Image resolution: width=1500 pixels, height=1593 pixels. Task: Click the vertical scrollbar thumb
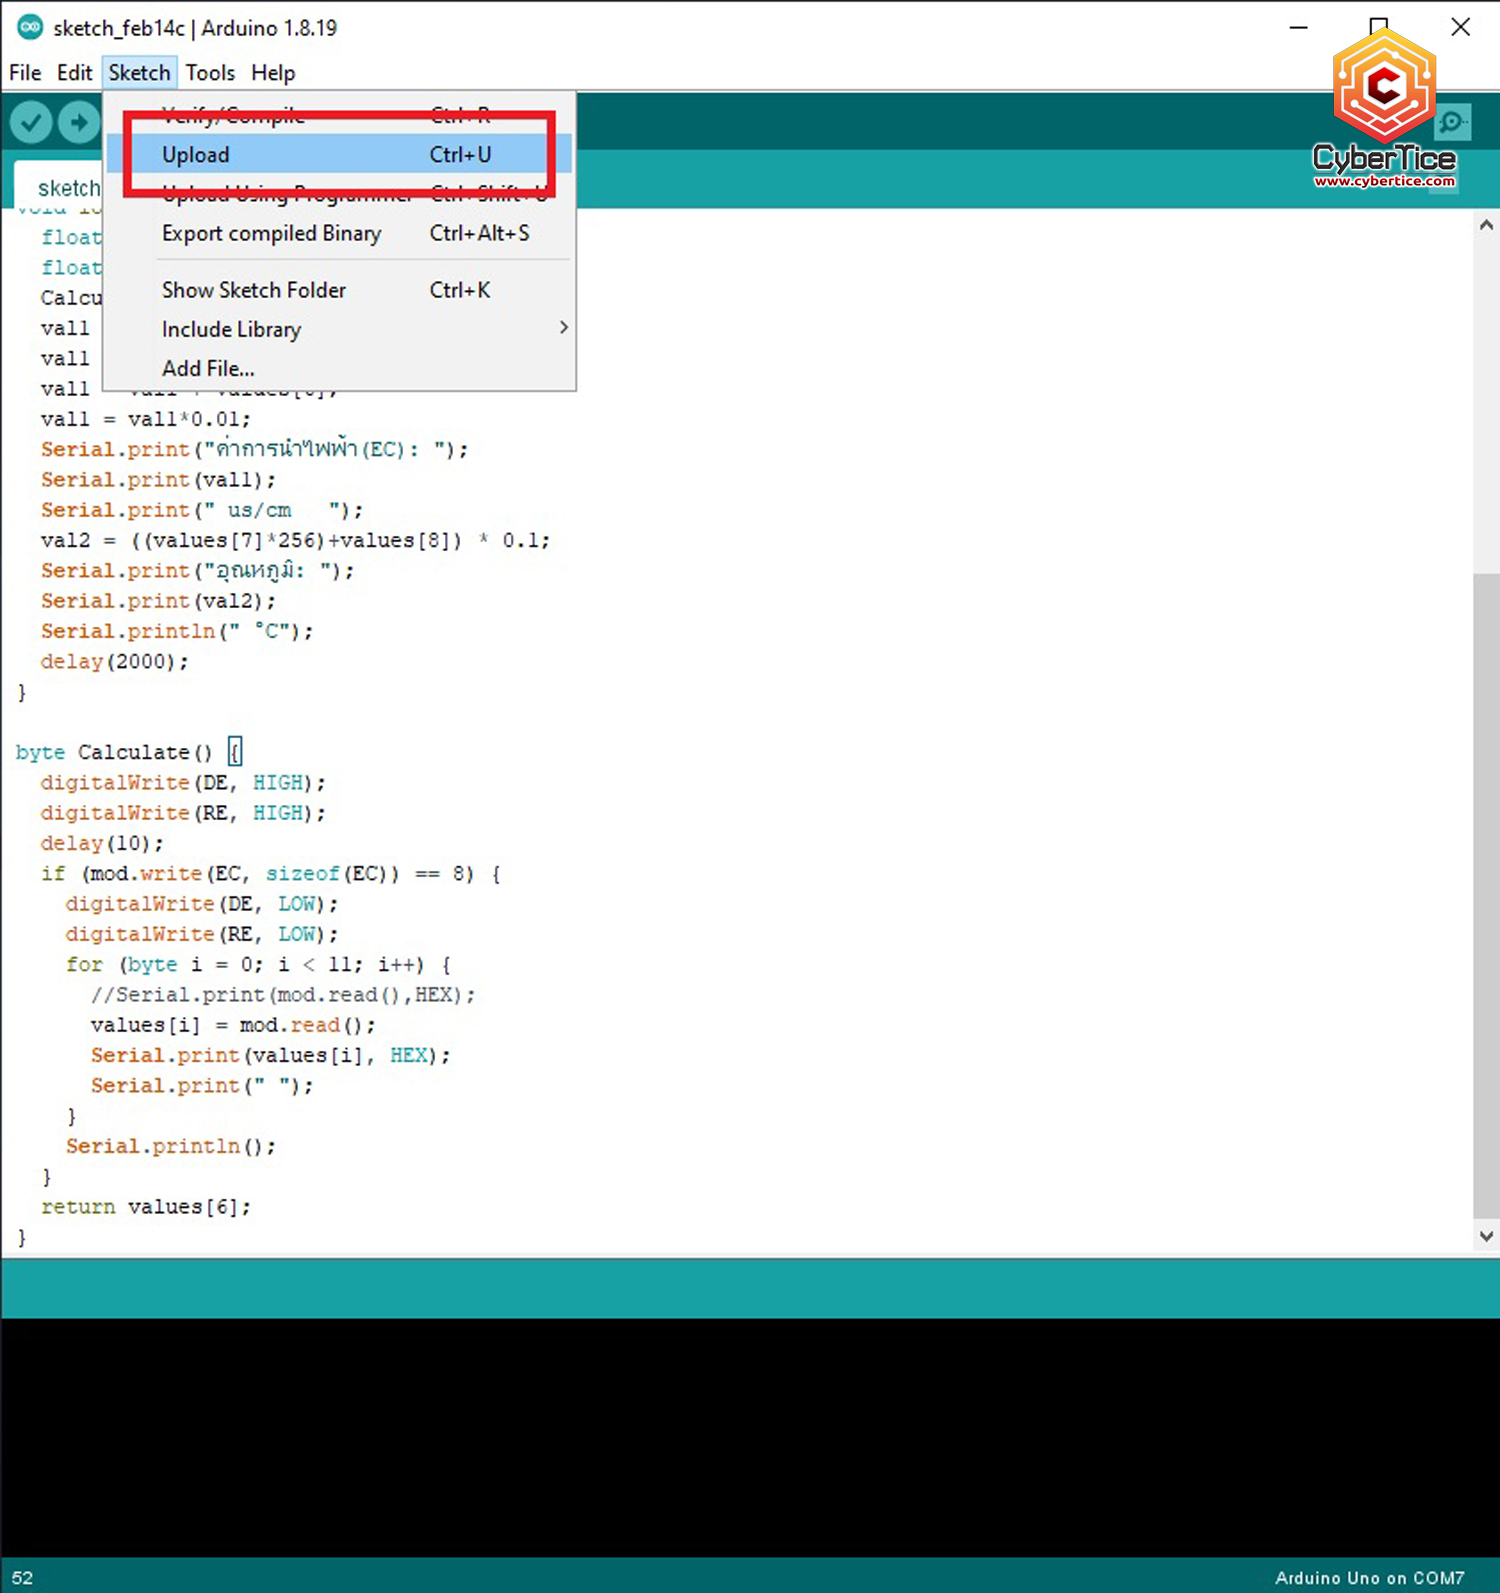coord(1486,896)
